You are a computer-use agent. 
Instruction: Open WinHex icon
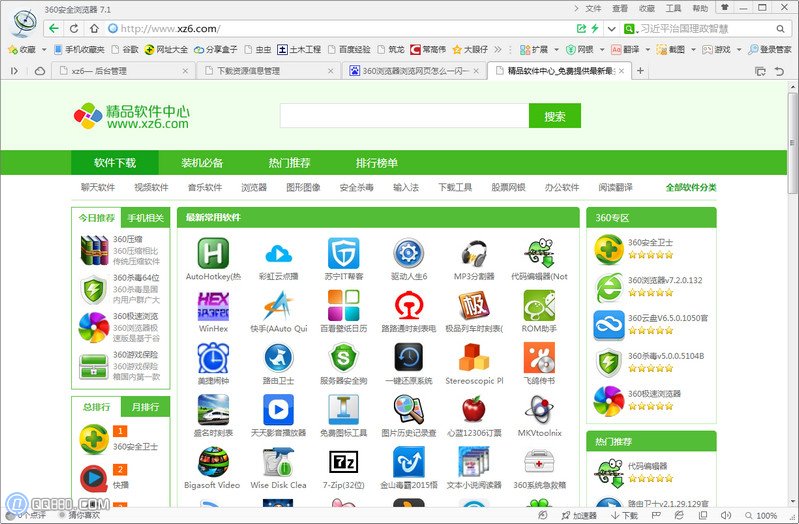pos(213,305)
